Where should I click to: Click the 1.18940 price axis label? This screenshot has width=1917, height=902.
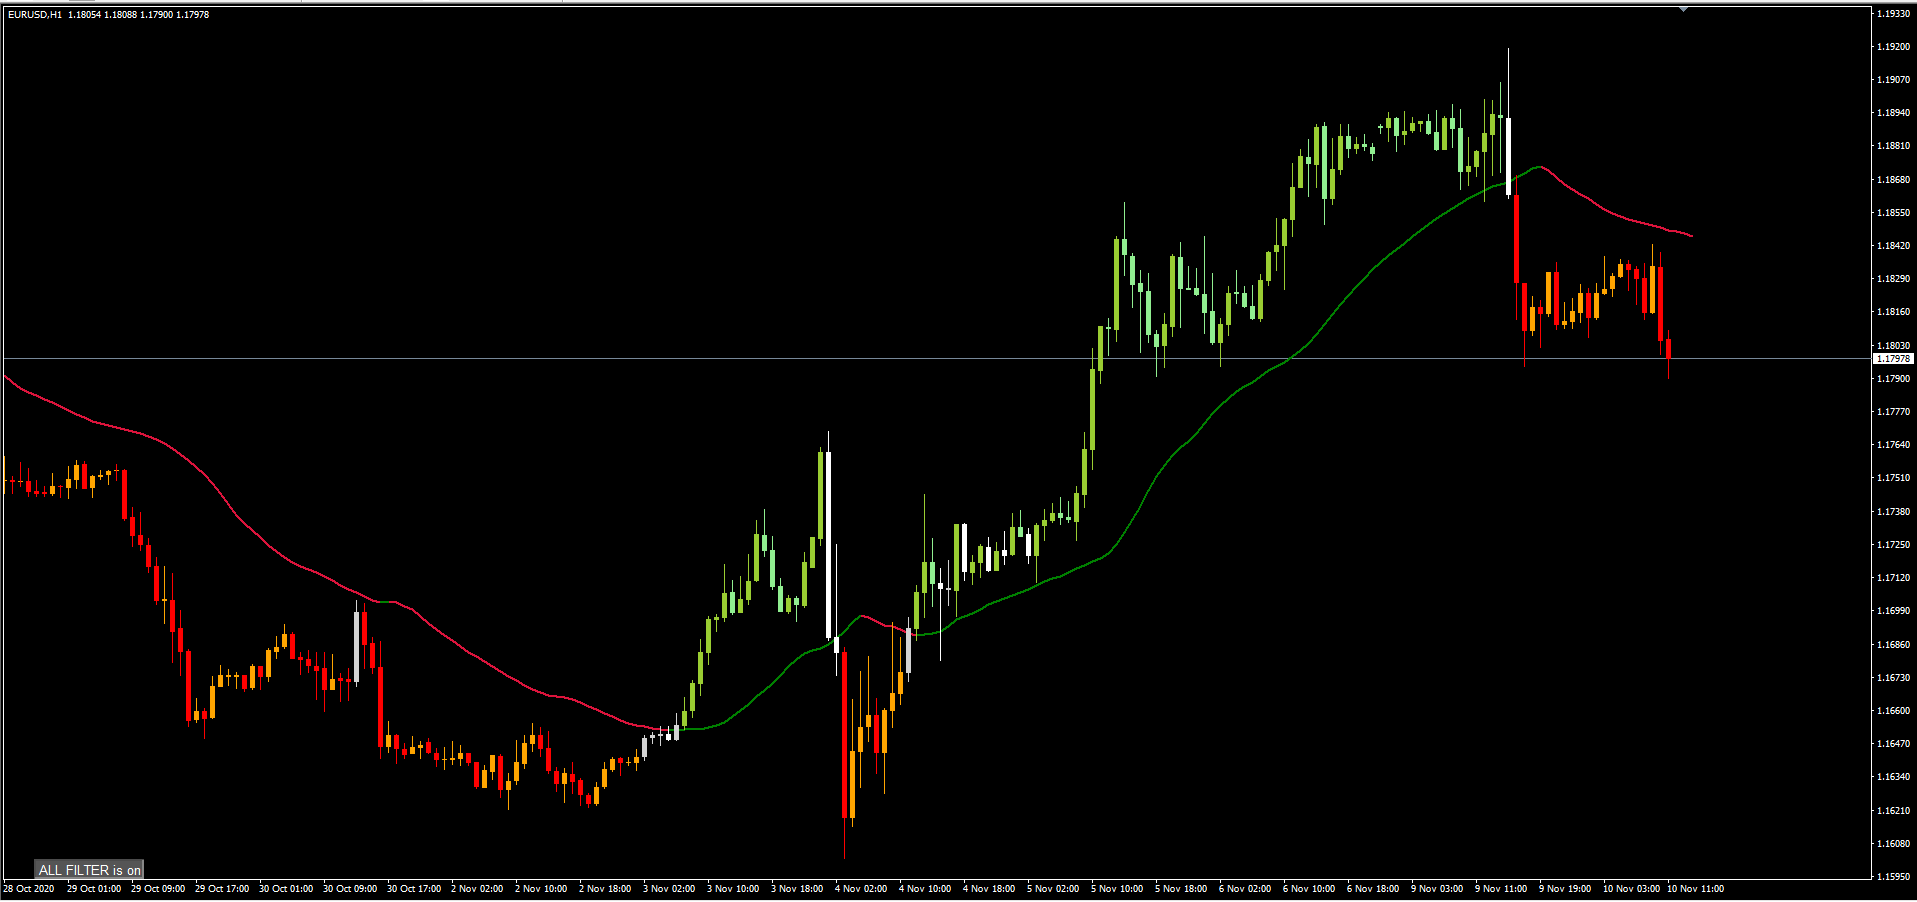point(1893,113)
